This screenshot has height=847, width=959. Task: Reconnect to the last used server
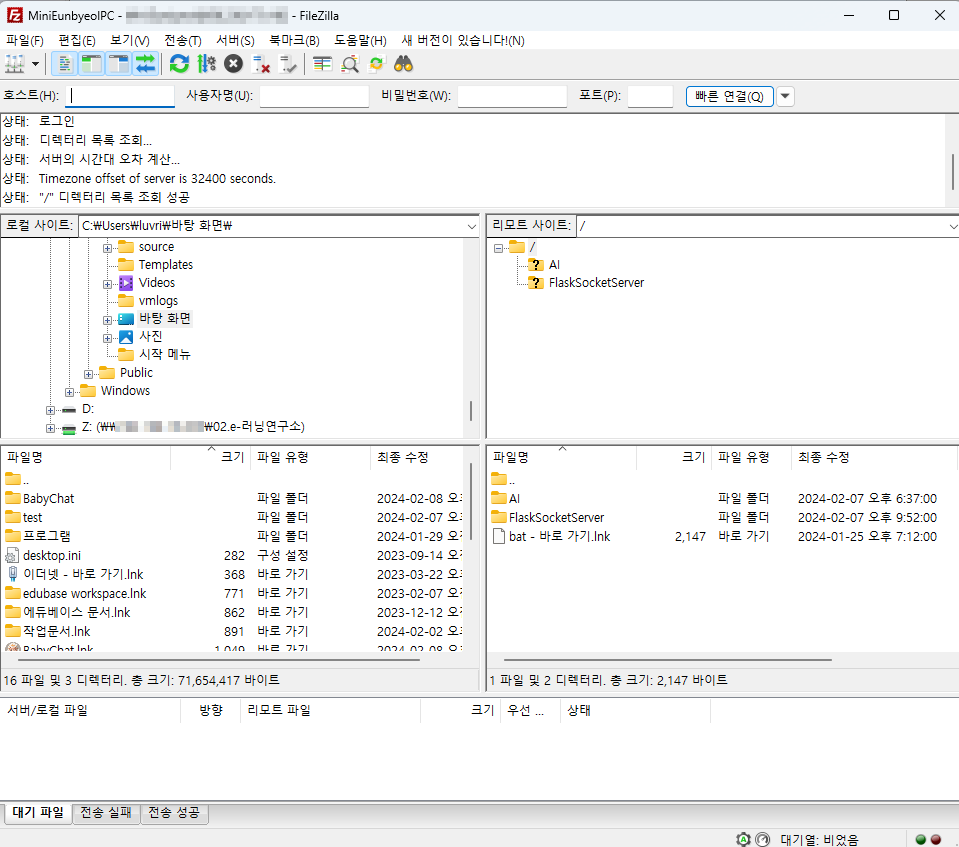(288, 64)
